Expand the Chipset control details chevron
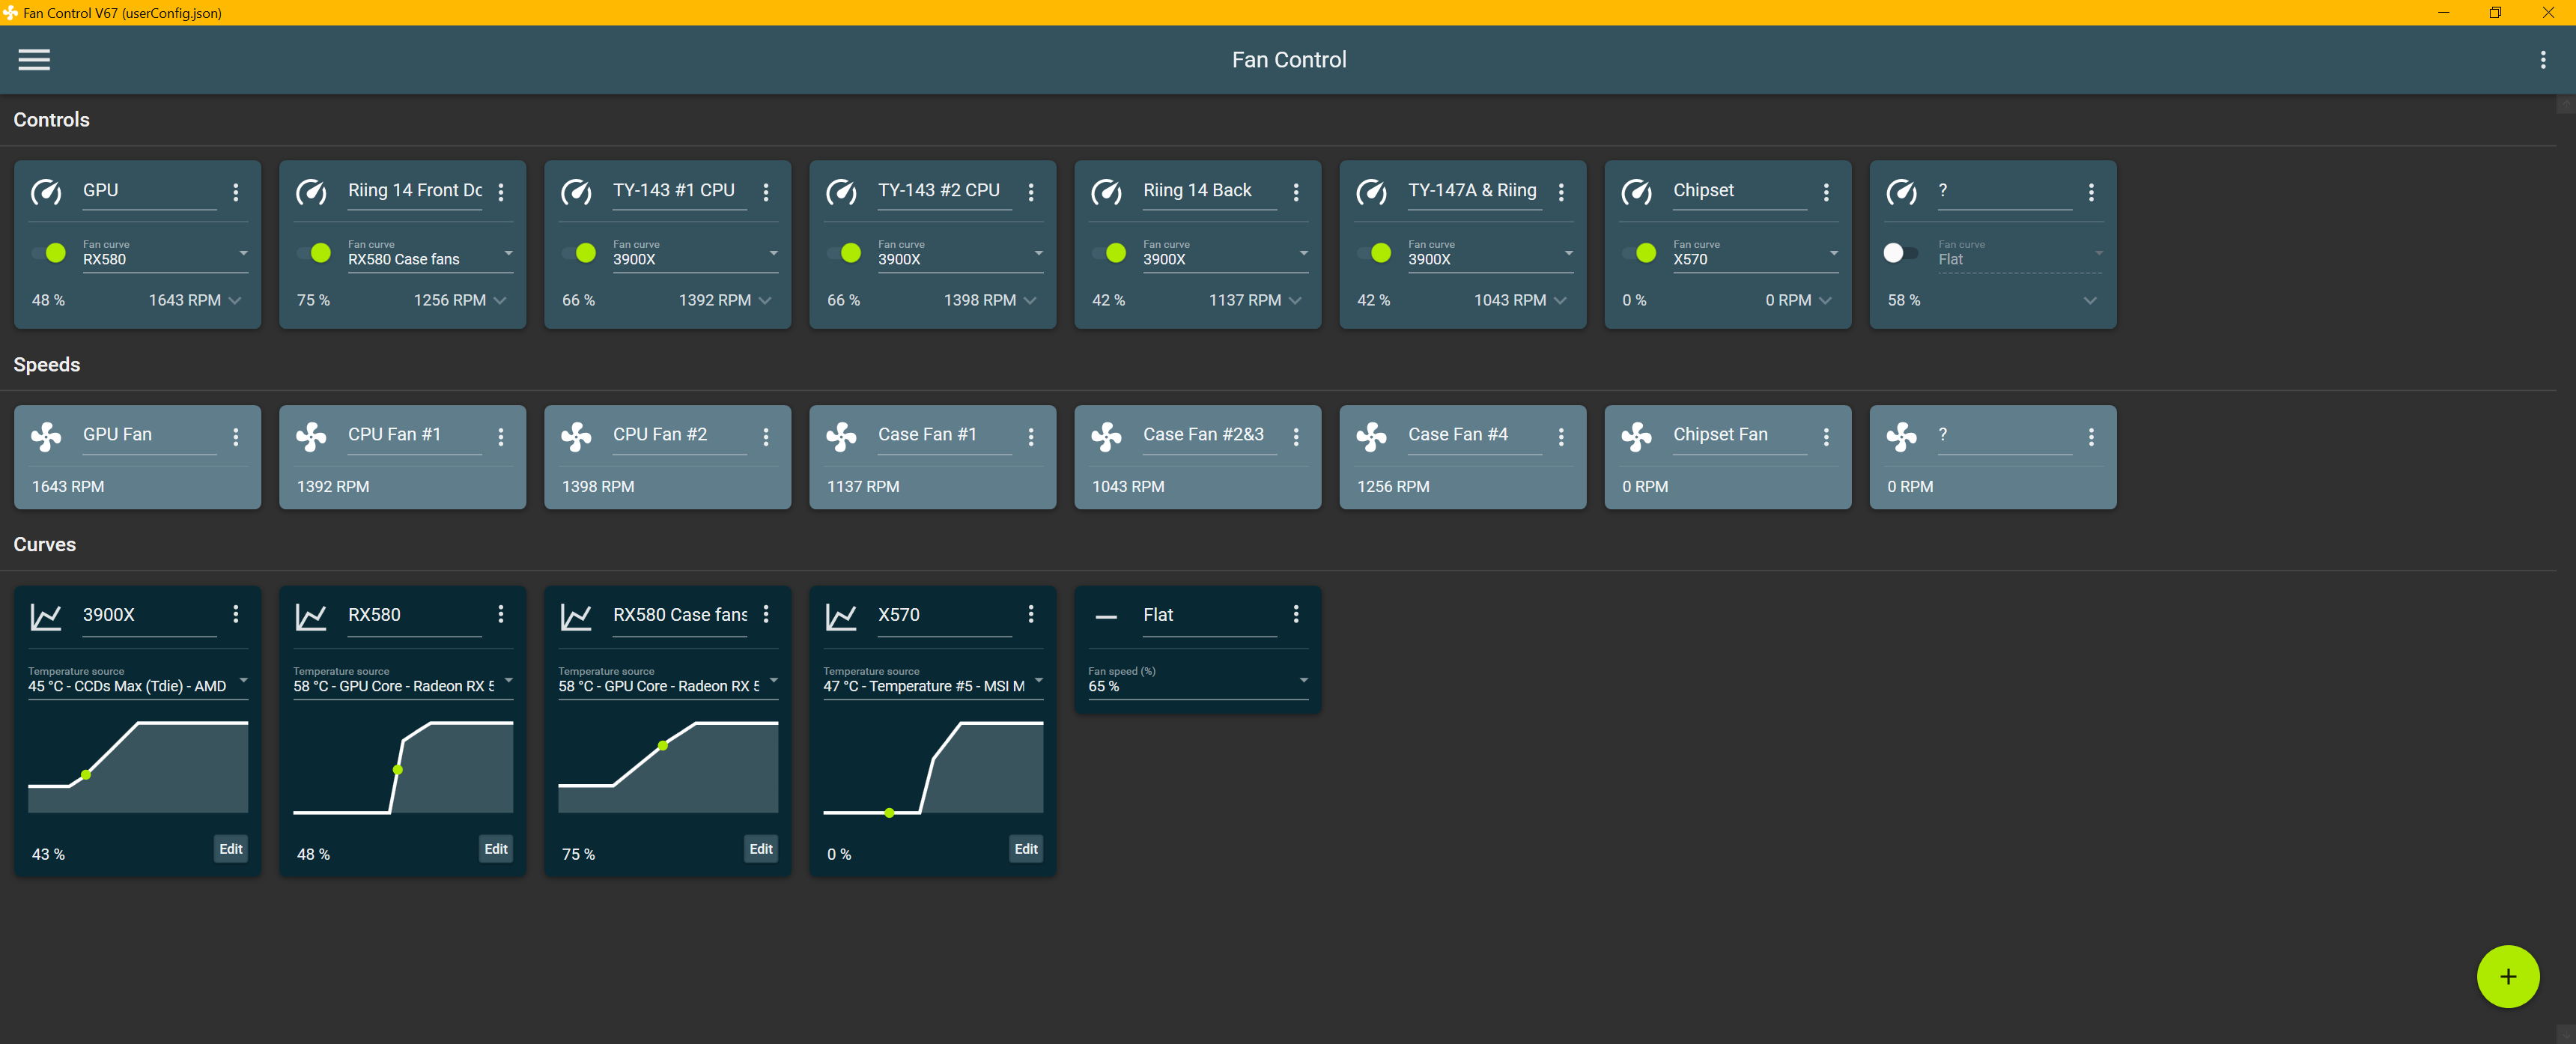The width and height of the screenshot is (2576, 1044). [x=1825, y=300]
